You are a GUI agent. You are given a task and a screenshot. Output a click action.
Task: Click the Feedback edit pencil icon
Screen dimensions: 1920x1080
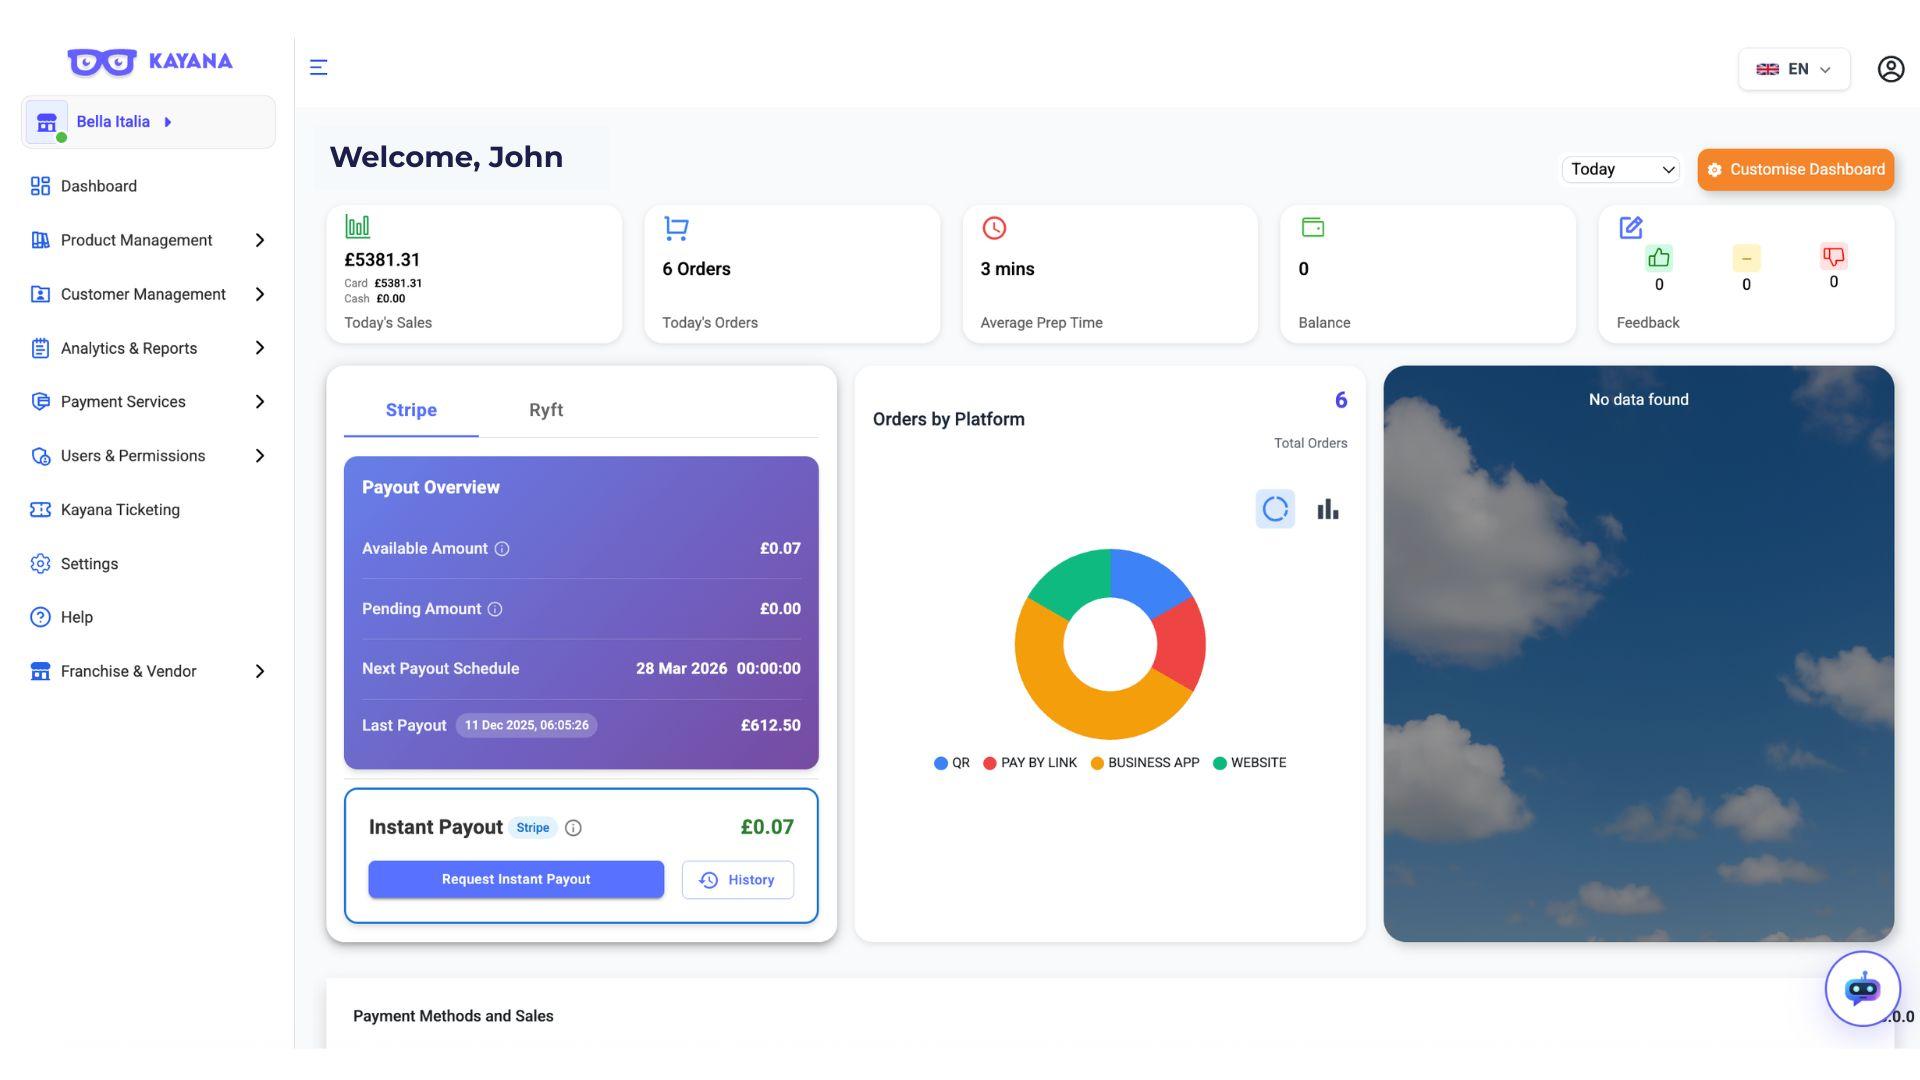pos(1631,228)
